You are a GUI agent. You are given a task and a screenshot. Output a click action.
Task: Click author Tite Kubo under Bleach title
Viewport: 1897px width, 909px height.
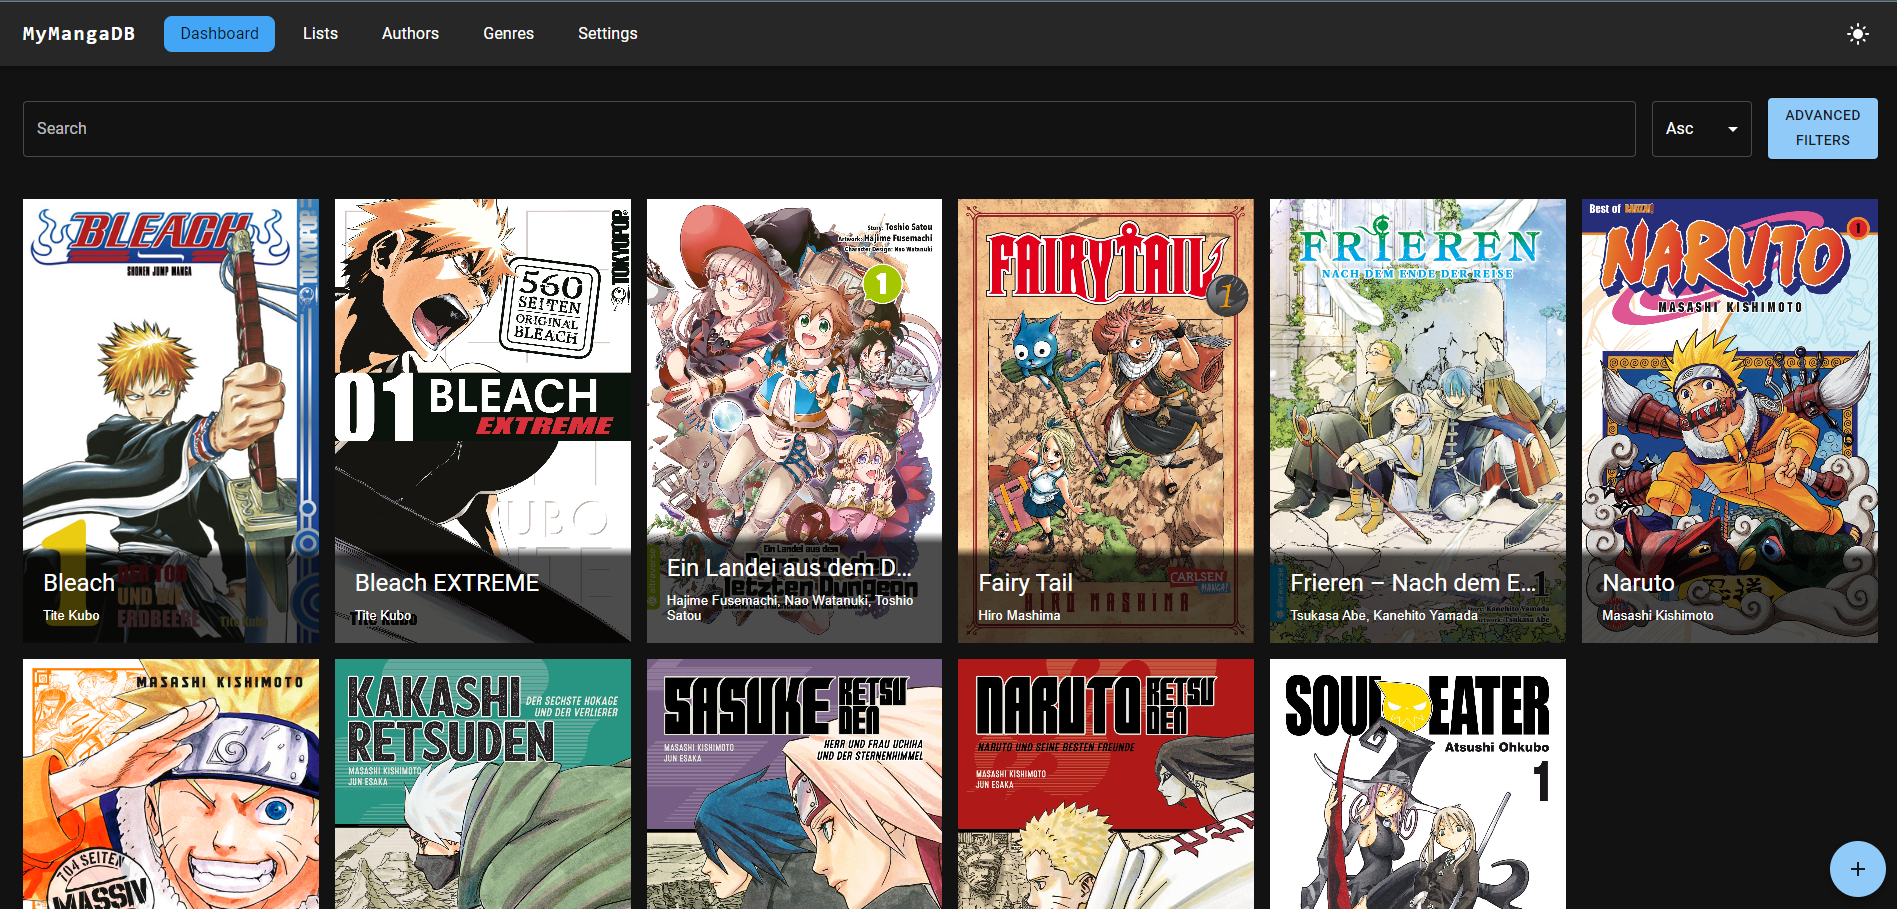coord(71,615)
